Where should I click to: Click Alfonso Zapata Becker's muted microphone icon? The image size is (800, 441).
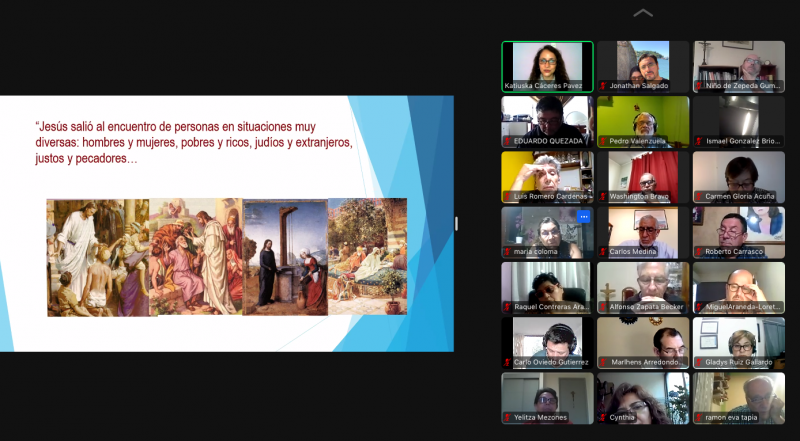603,307
